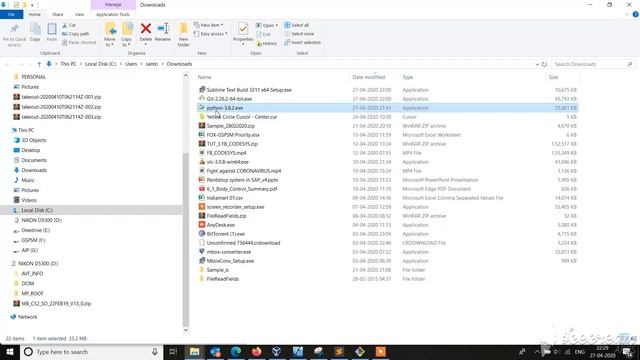Click the Refresh address bar icon

pyautogui.click(x=544, y=64)
